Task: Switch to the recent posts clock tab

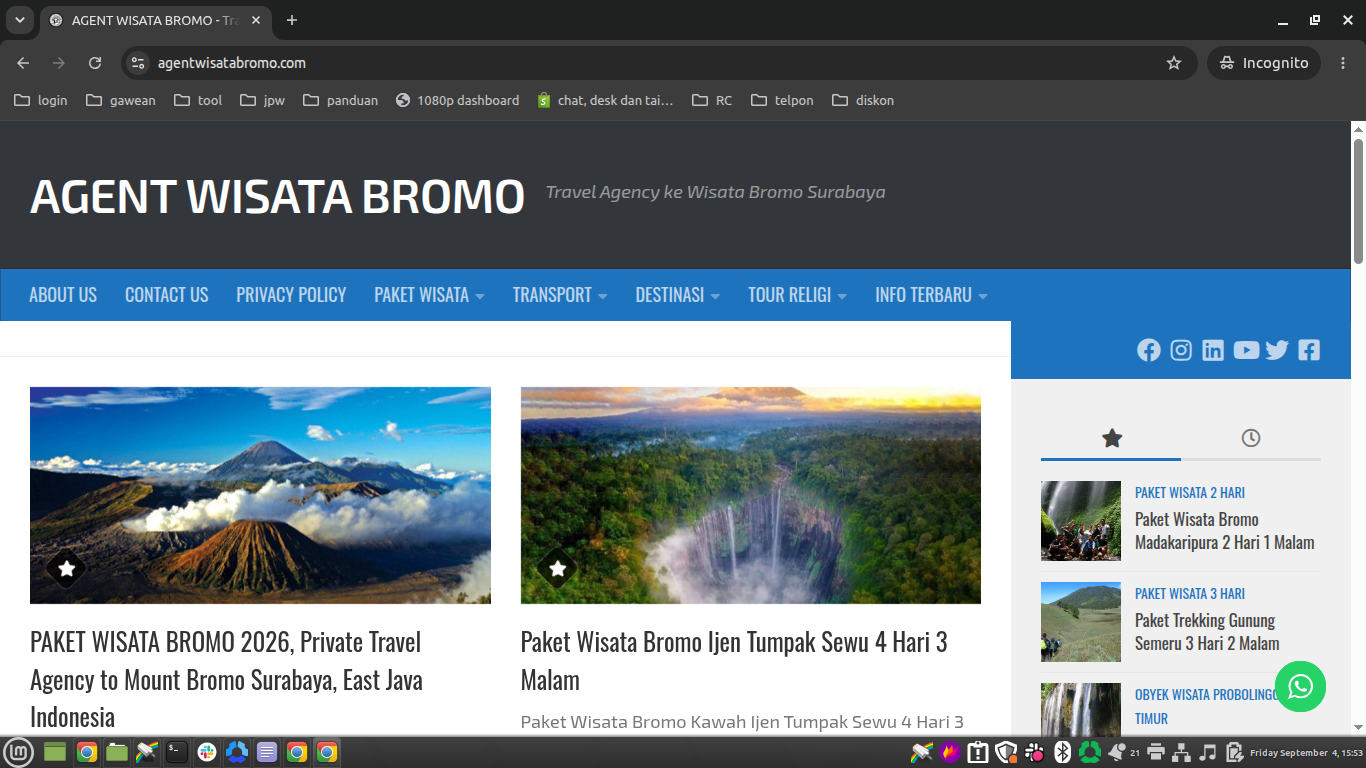Action: [x=1251, y=438]
